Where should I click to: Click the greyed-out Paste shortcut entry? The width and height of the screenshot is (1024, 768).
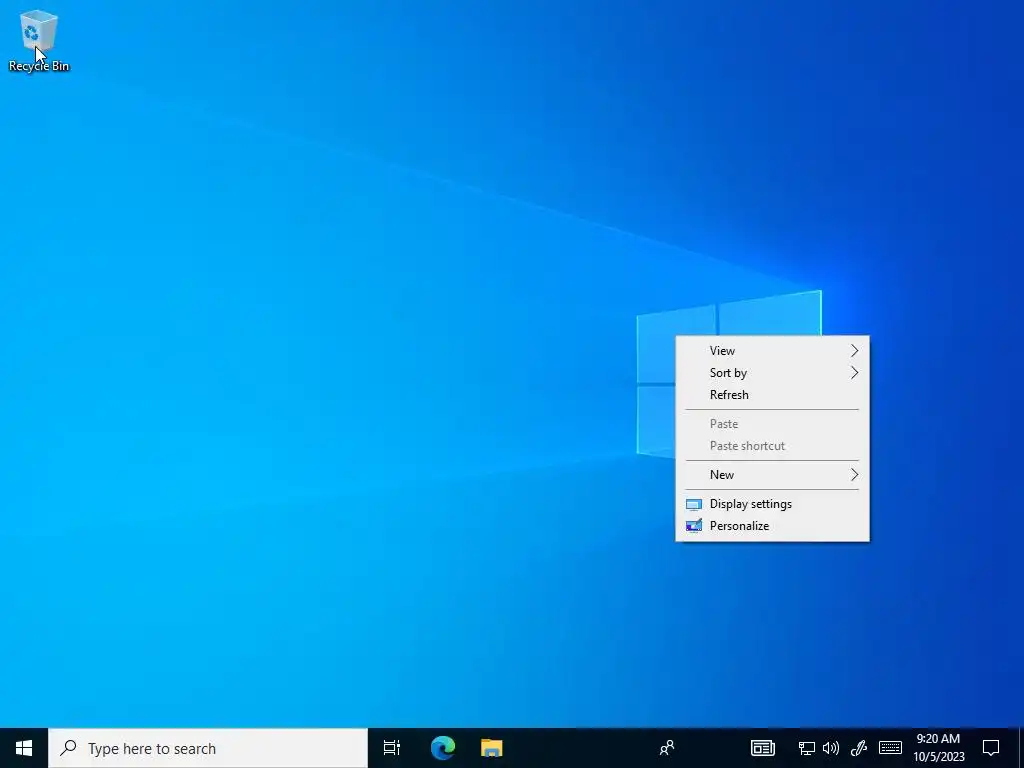point(772,446)
